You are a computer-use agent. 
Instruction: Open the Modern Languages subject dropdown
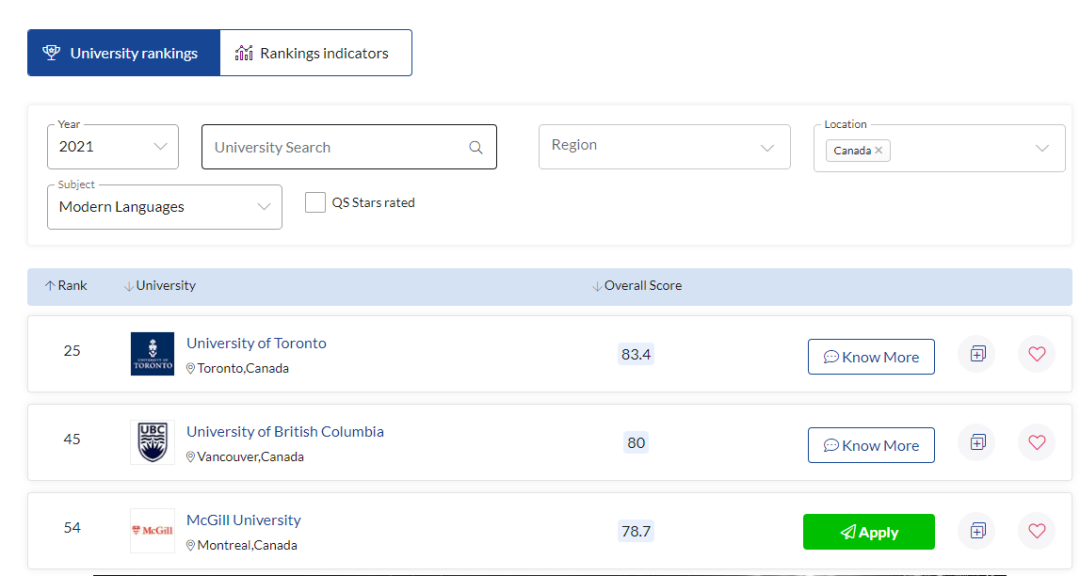165,207
